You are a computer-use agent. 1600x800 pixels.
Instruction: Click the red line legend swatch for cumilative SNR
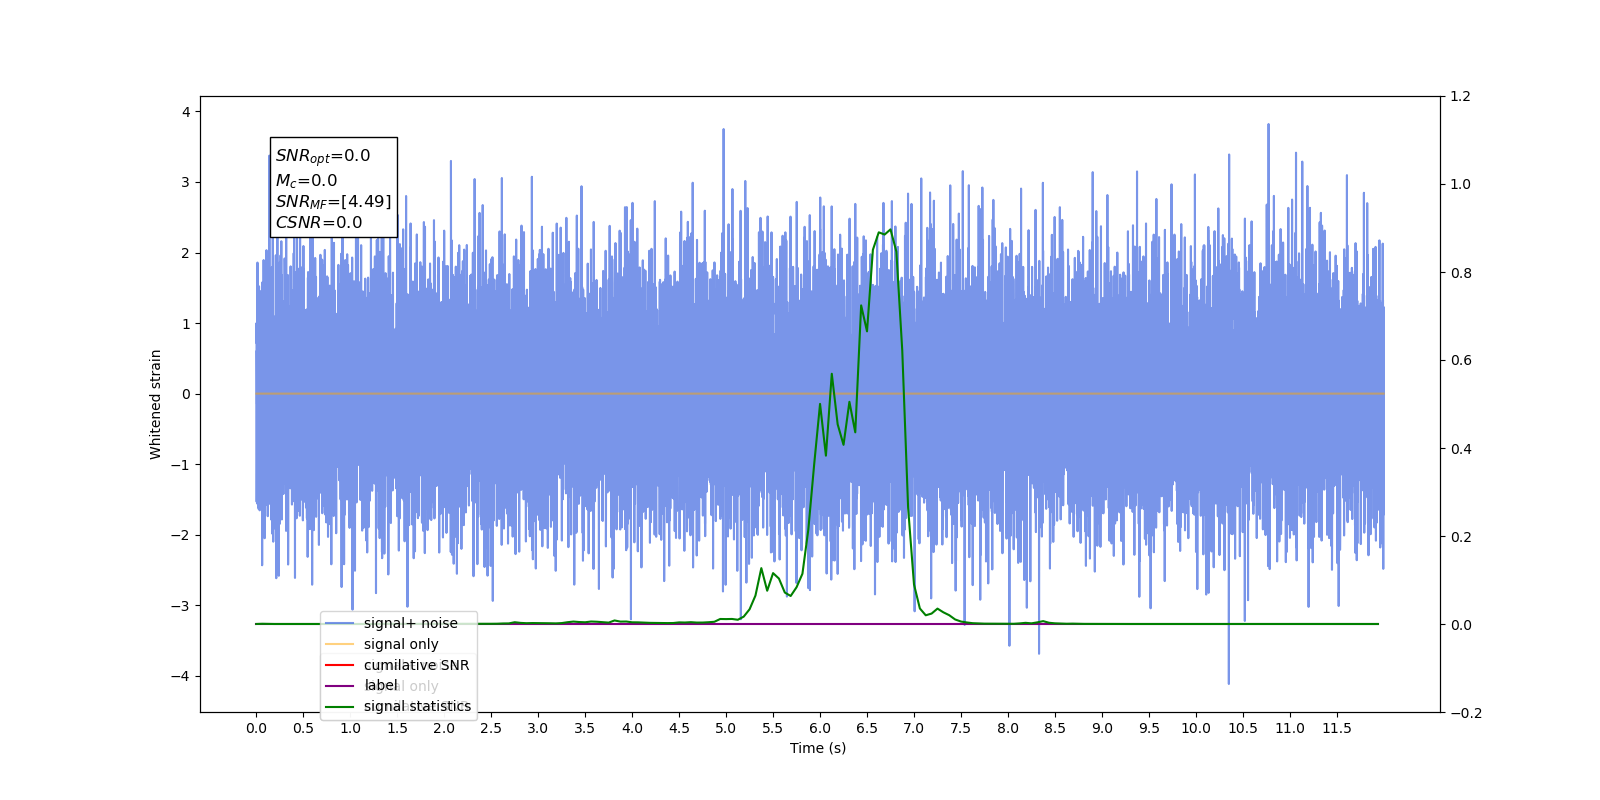point(340,665)
